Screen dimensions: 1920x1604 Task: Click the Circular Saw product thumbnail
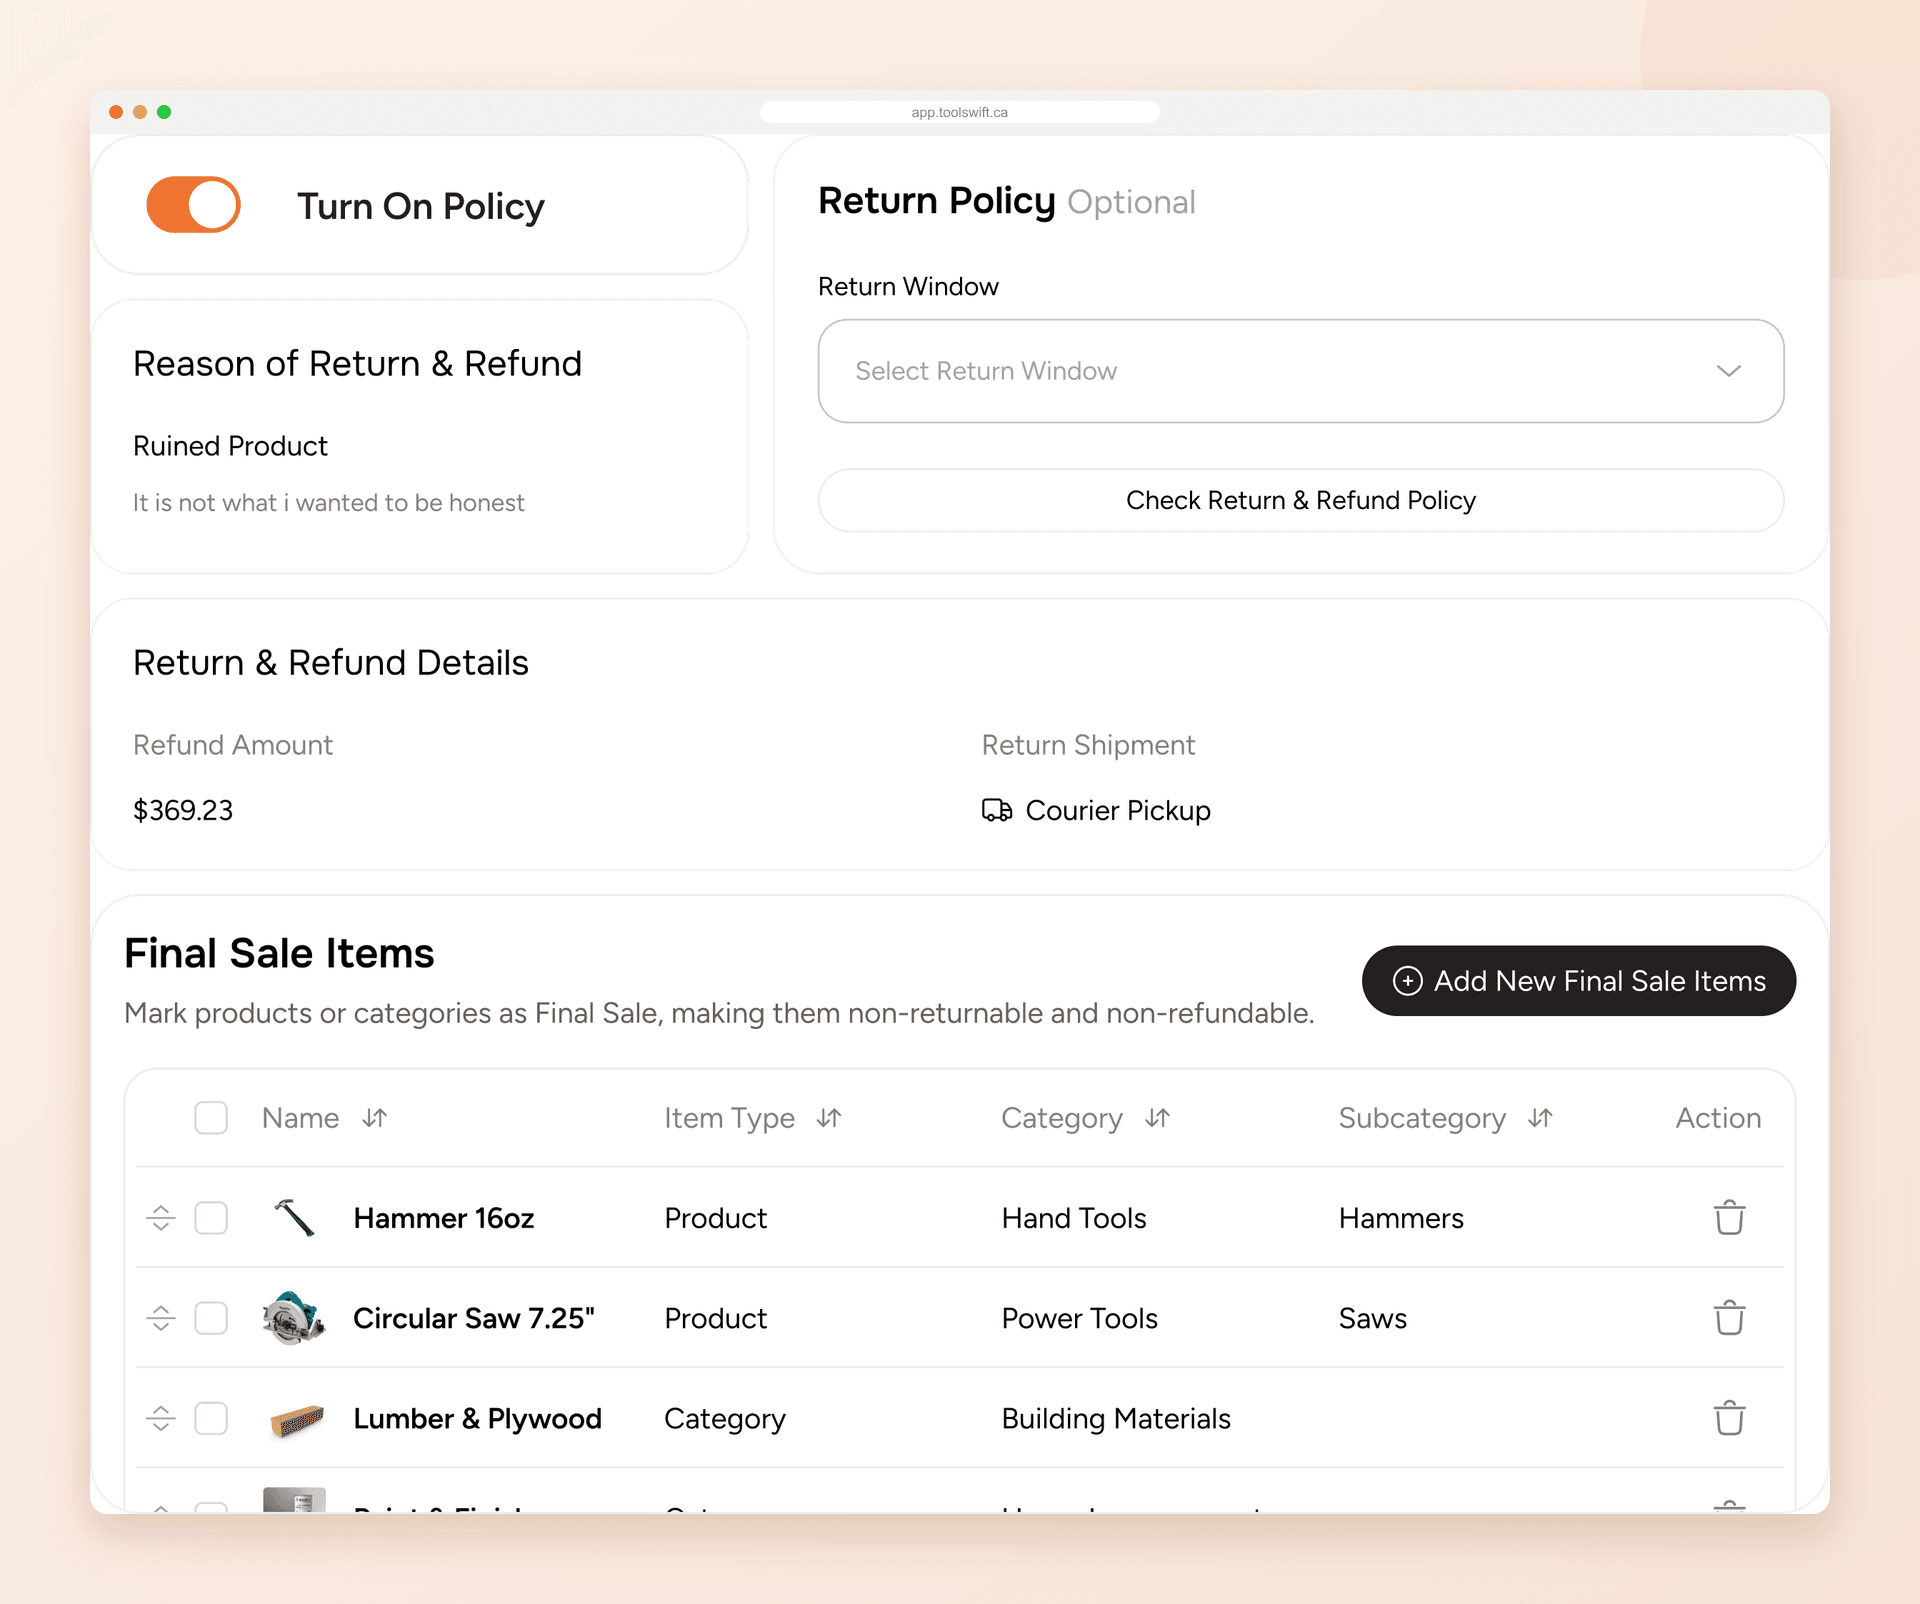[294, 1318]
